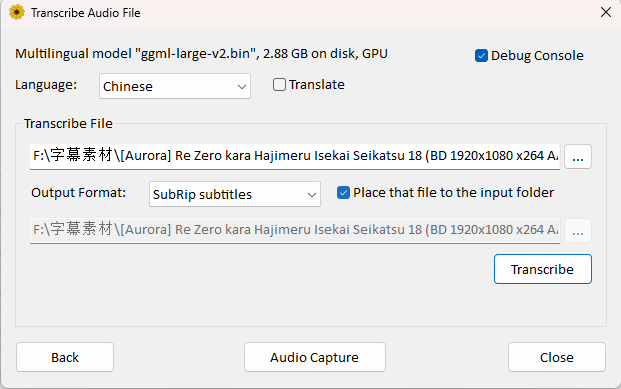Start transcription with the Transcribe button

click(543, 269)
